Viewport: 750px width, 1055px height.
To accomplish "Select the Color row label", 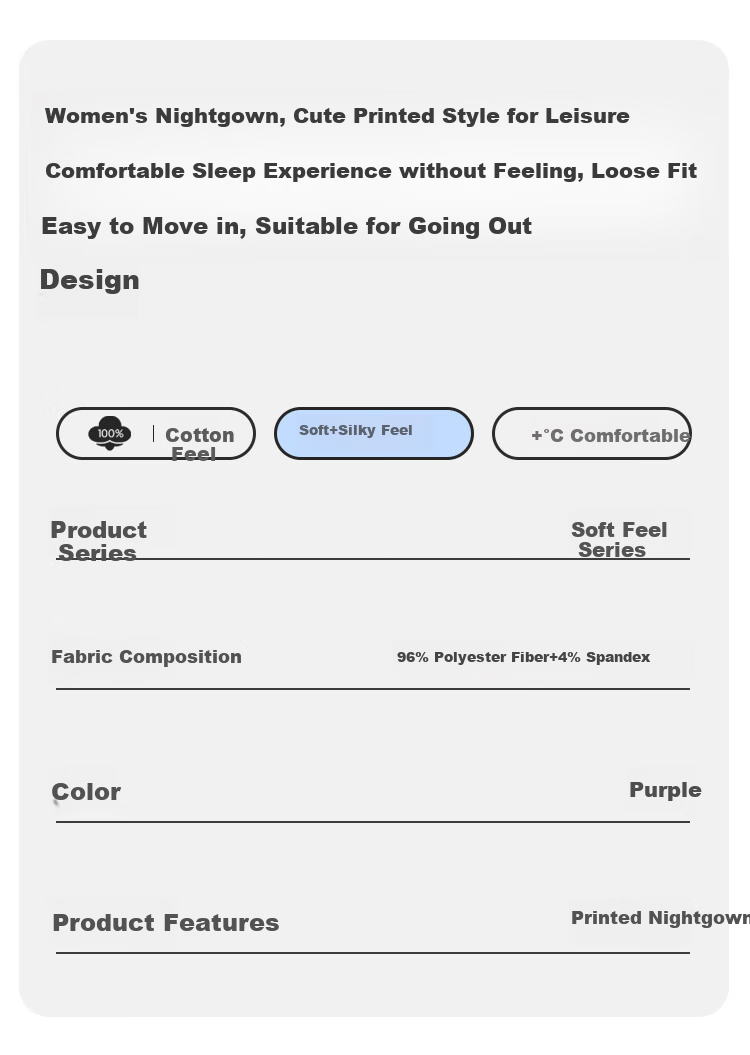I will [86, 792].
